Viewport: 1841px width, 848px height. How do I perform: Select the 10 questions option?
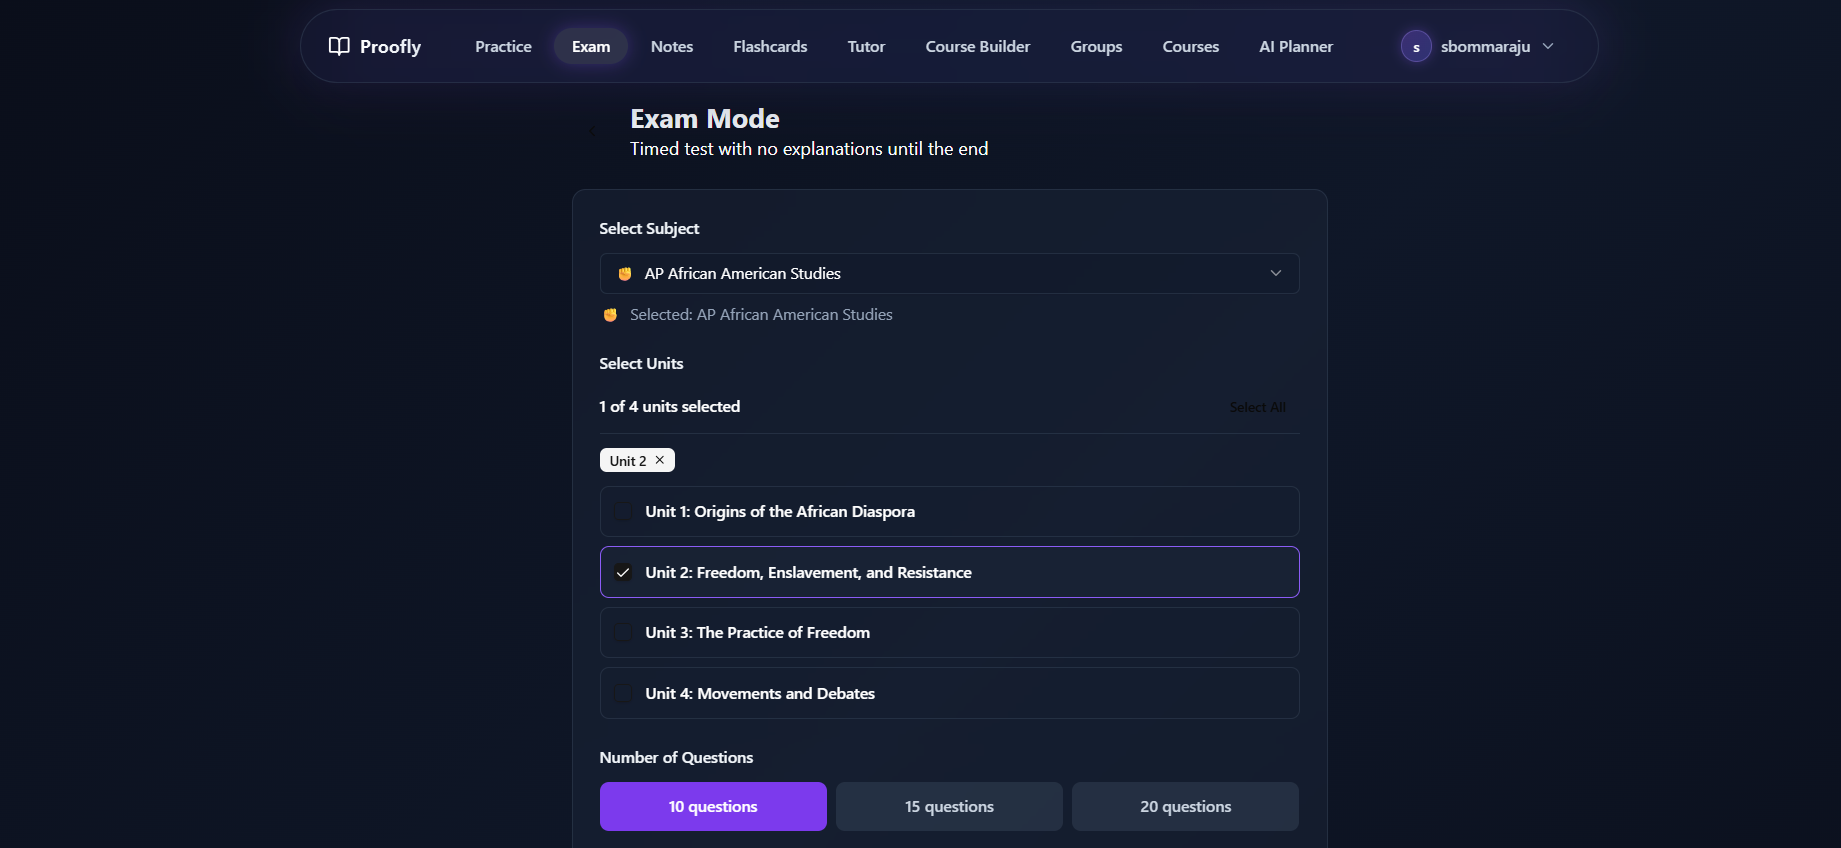pos(713,807)
